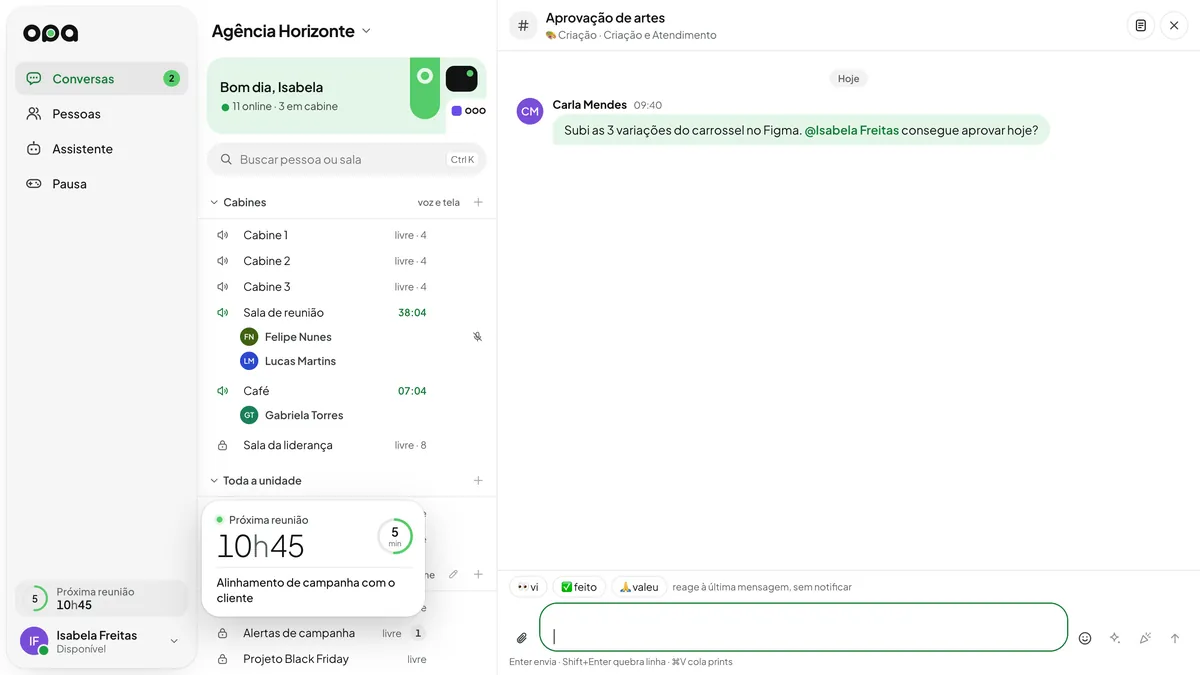Screen dimensions: 1200x675
Task: Click the sparkle AI assistant icon
Action: [x=1115, y=638]
